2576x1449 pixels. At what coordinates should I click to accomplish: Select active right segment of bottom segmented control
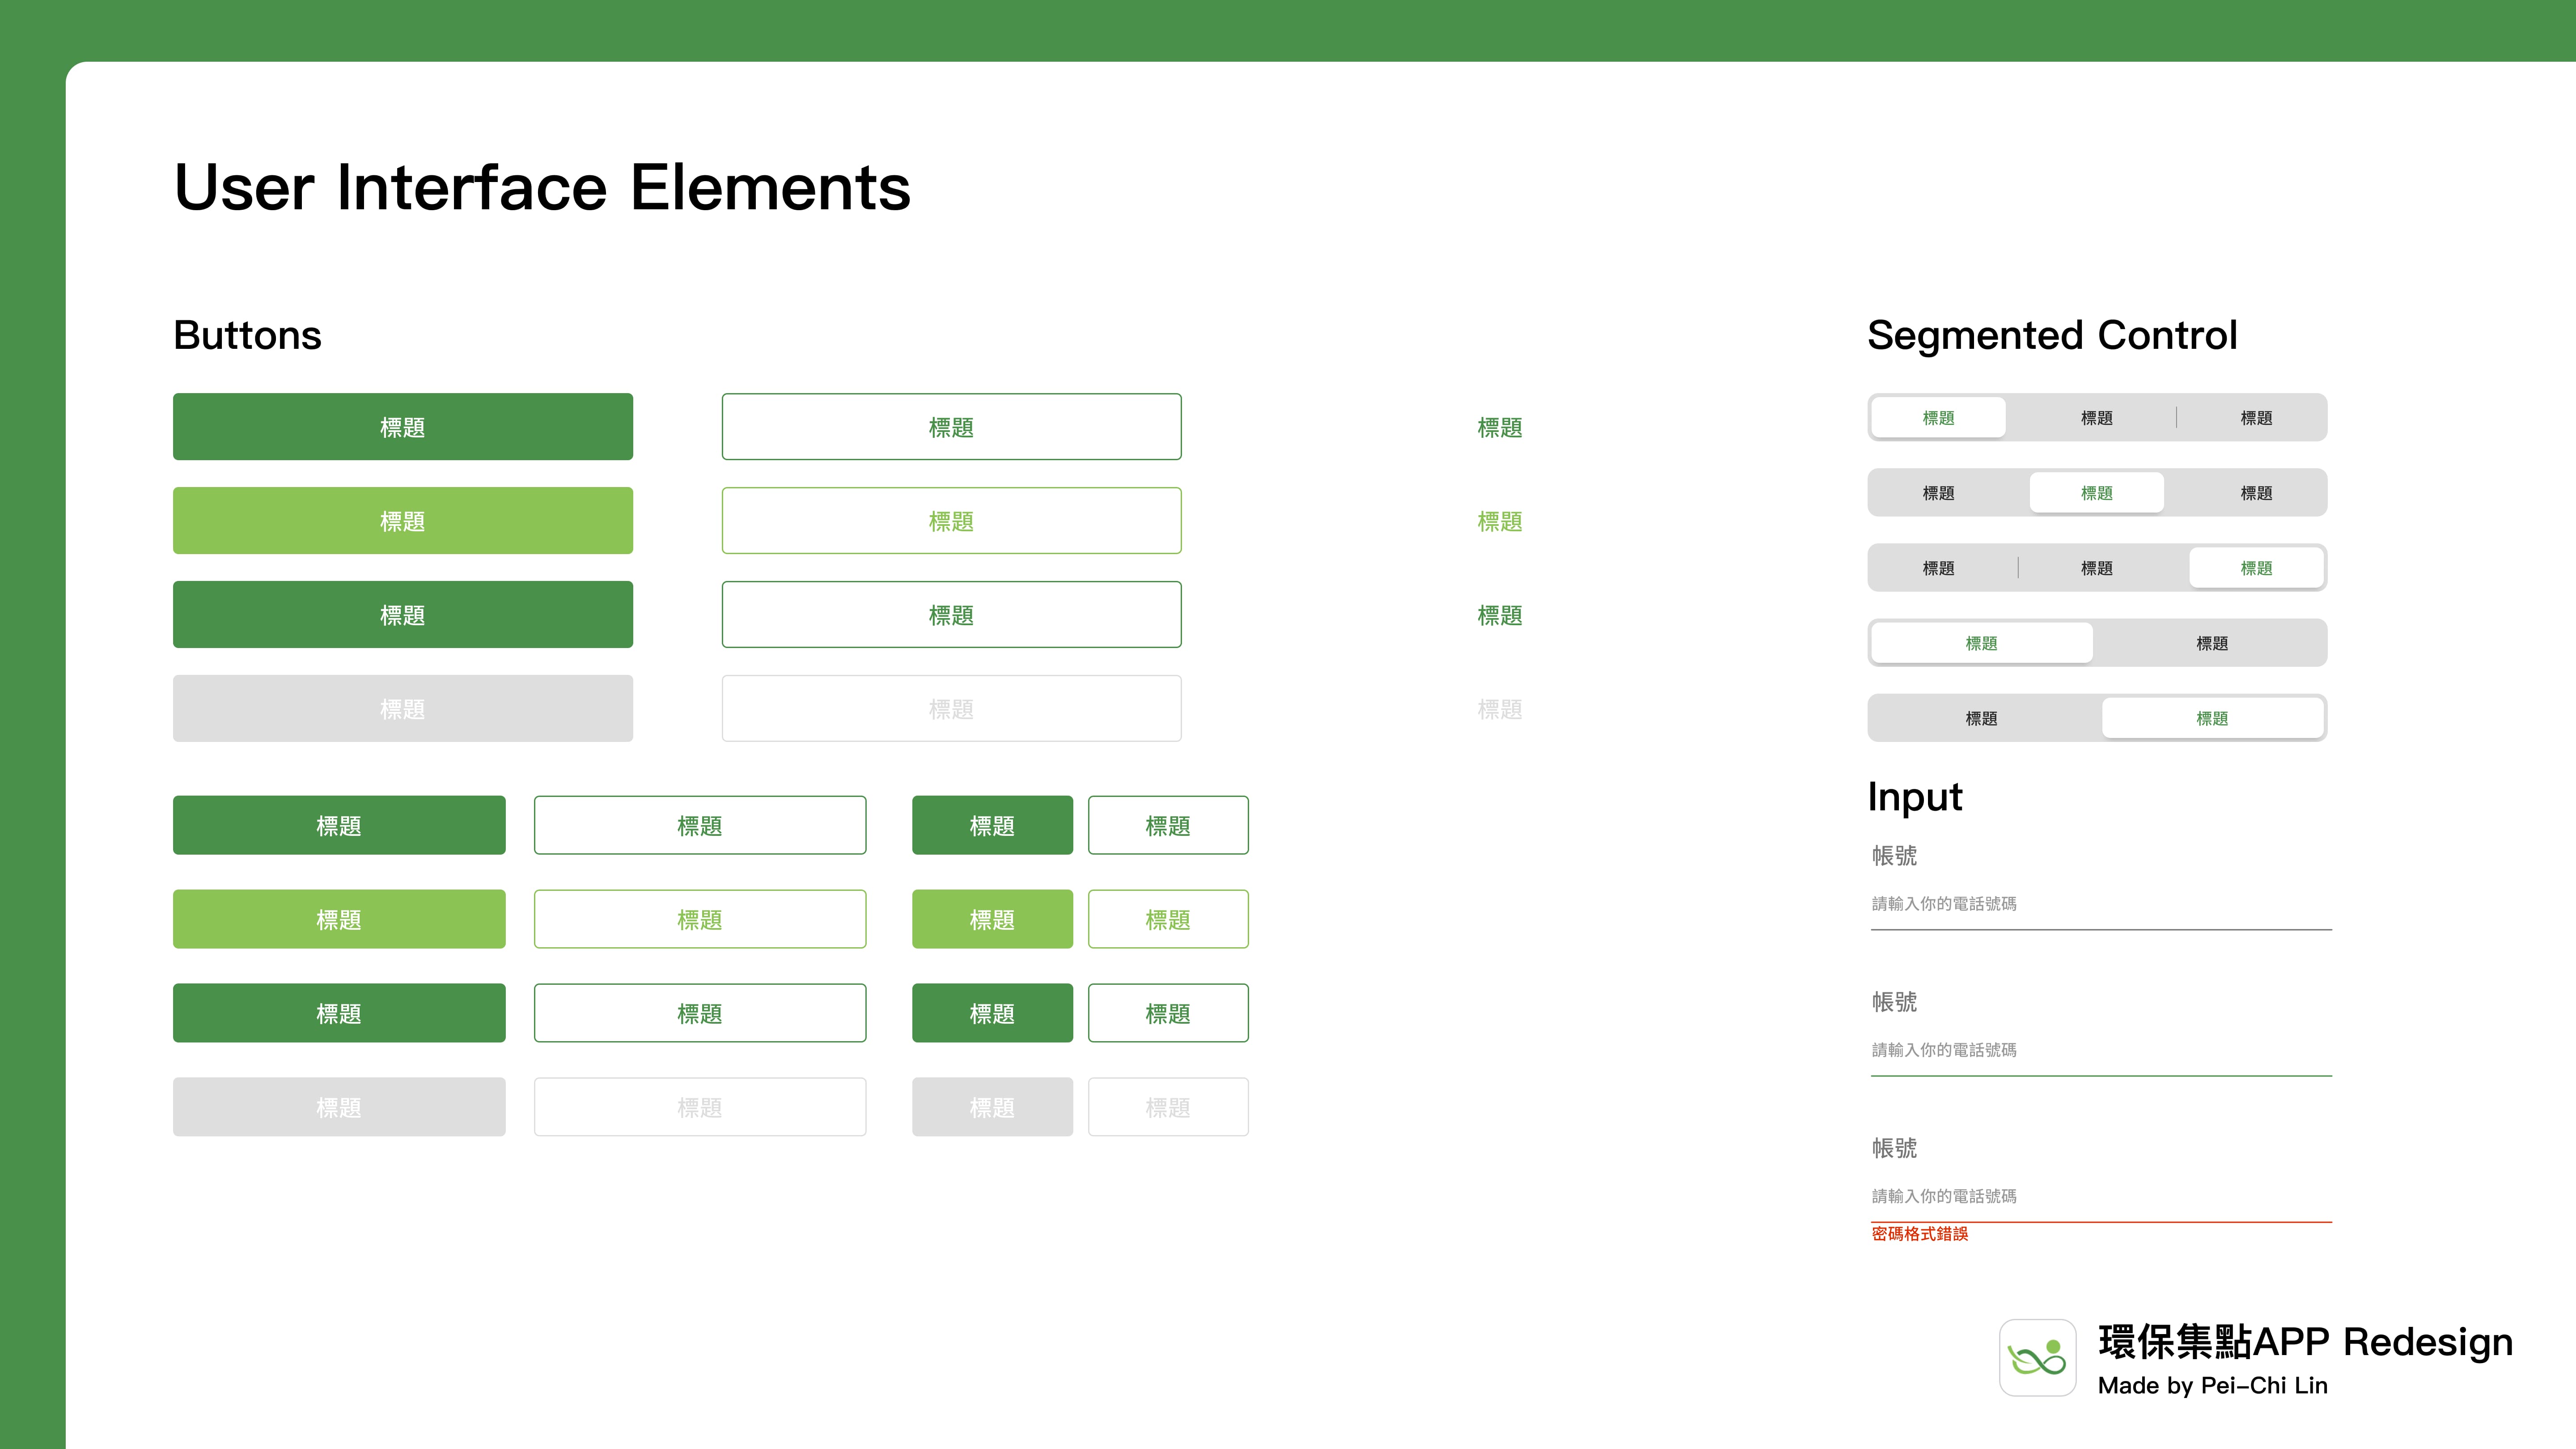[2212, 718]
